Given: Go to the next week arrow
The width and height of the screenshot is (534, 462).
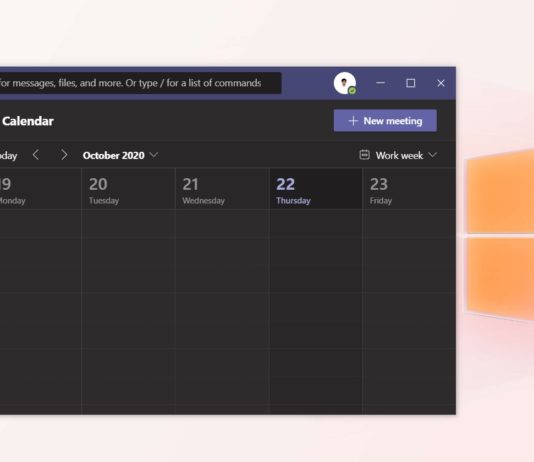Looking at the screenshot, I should pos(64,155).
